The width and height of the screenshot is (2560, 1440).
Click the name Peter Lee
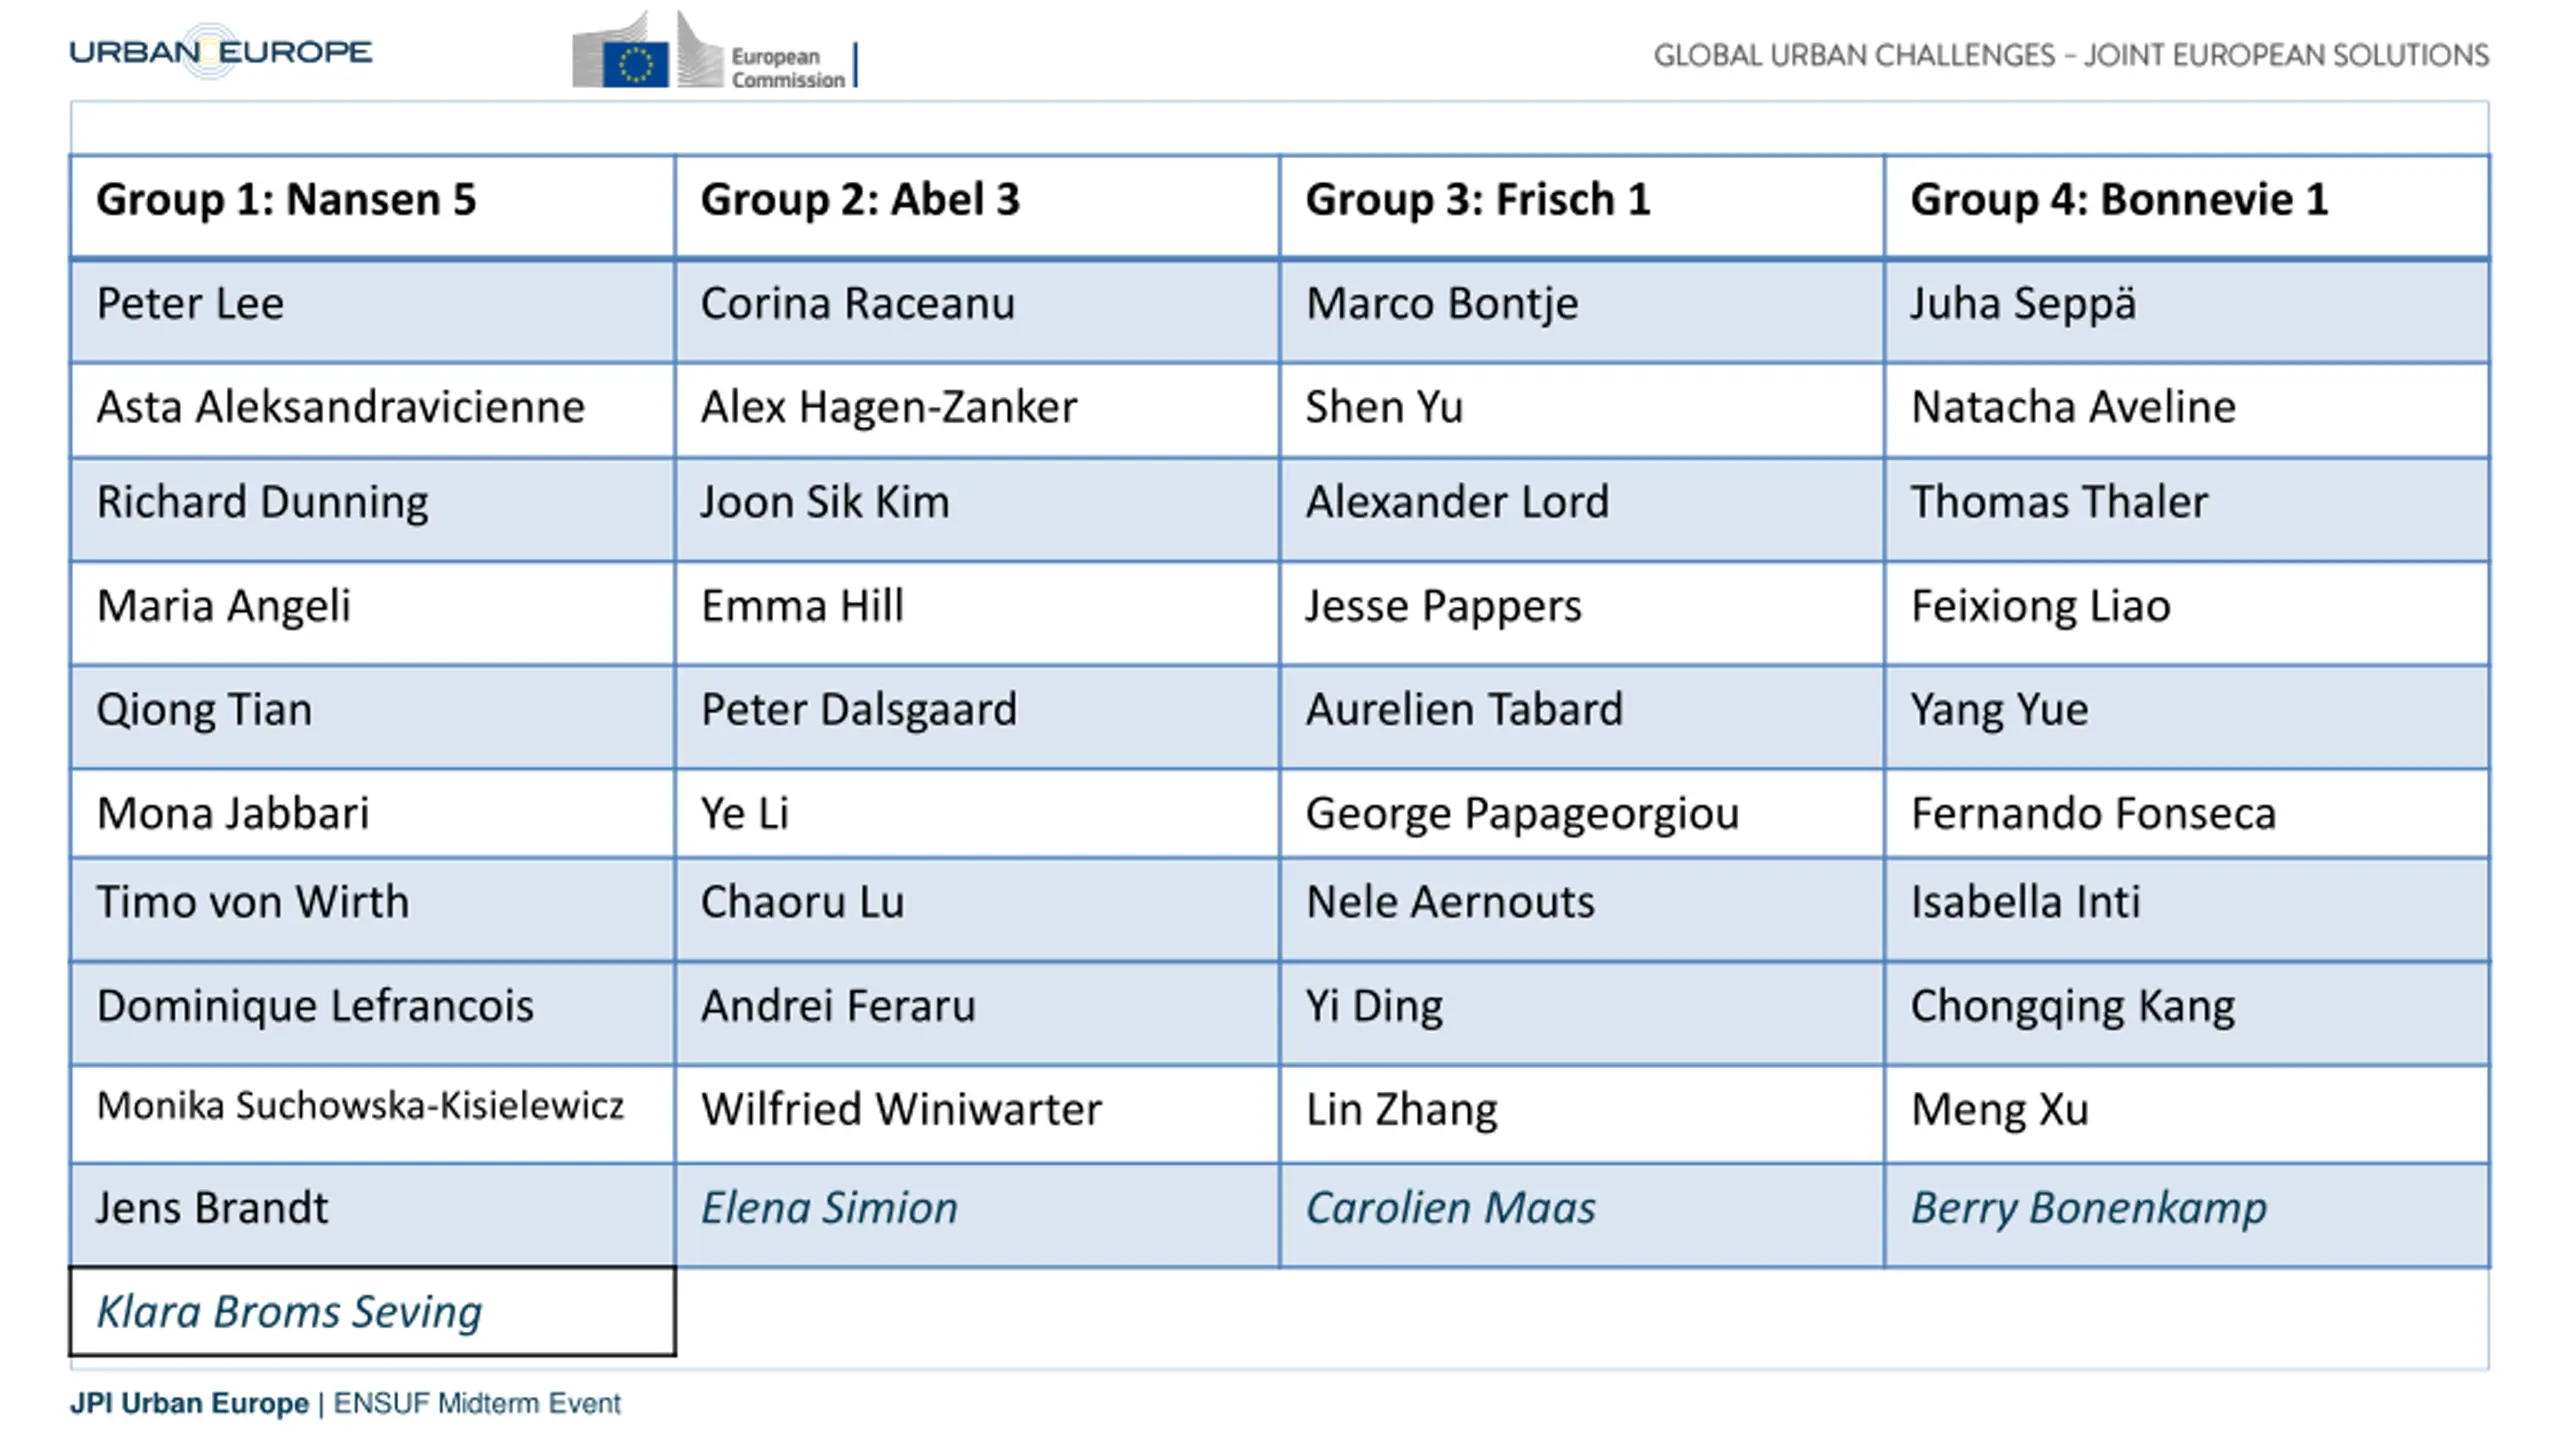click(x=190, y=304)
